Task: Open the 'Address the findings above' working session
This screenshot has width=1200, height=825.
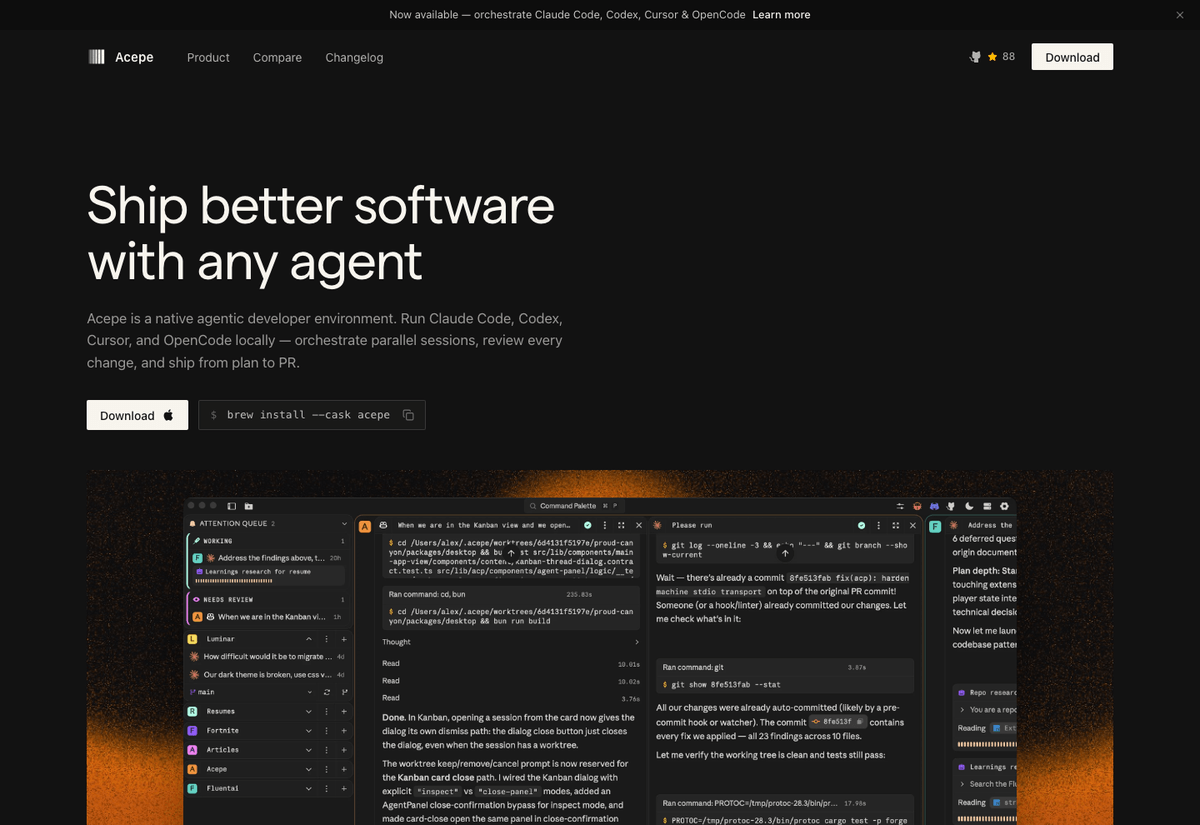Action: point(266,558)
